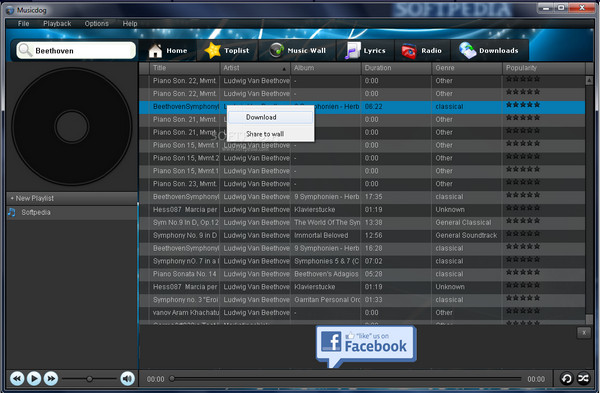This screenshot has width=600, height=393.
Task: Click the Radio icon
Action: click(x=409, y=51)
